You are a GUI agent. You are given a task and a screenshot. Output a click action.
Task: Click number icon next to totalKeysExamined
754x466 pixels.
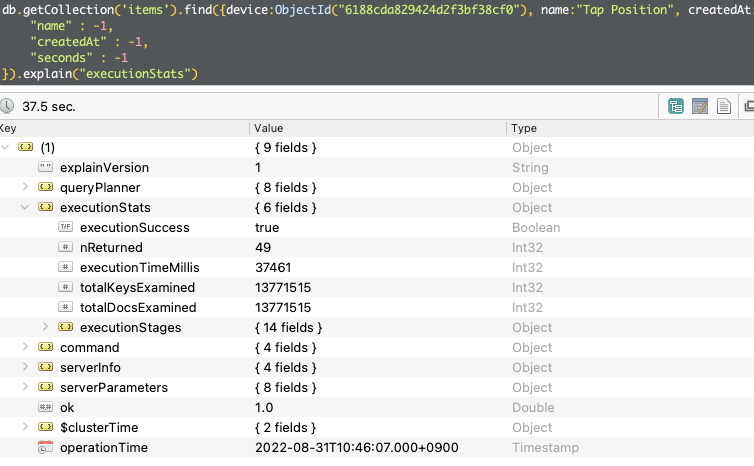coord(65,287)
